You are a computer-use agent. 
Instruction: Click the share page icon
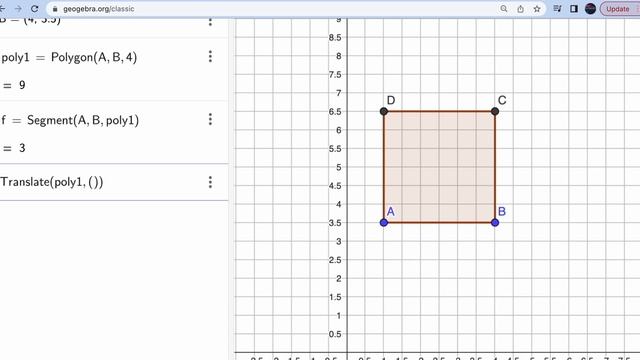[520, 9]
